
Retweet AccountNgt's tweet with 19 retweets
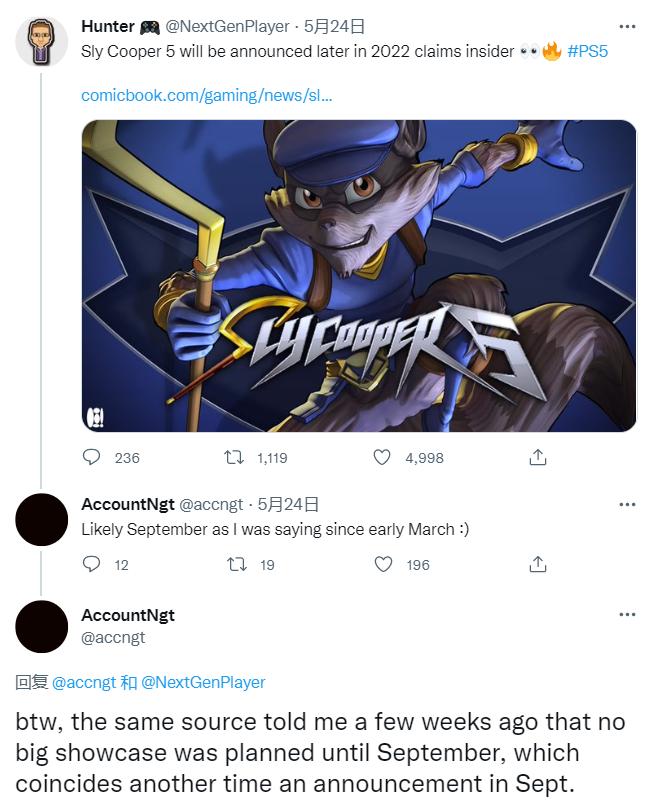(237, 564)
